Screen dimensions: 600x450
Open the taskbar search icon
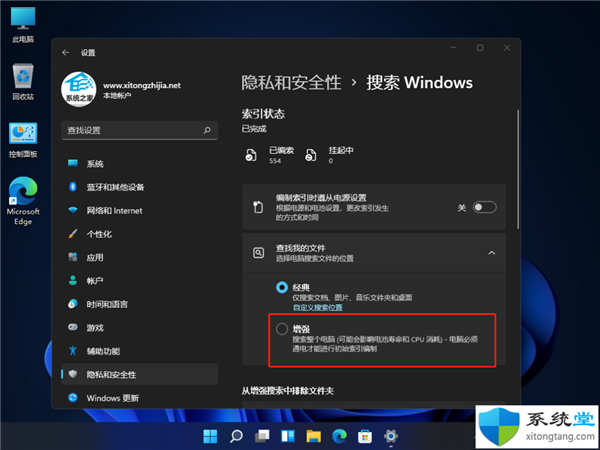236,436
